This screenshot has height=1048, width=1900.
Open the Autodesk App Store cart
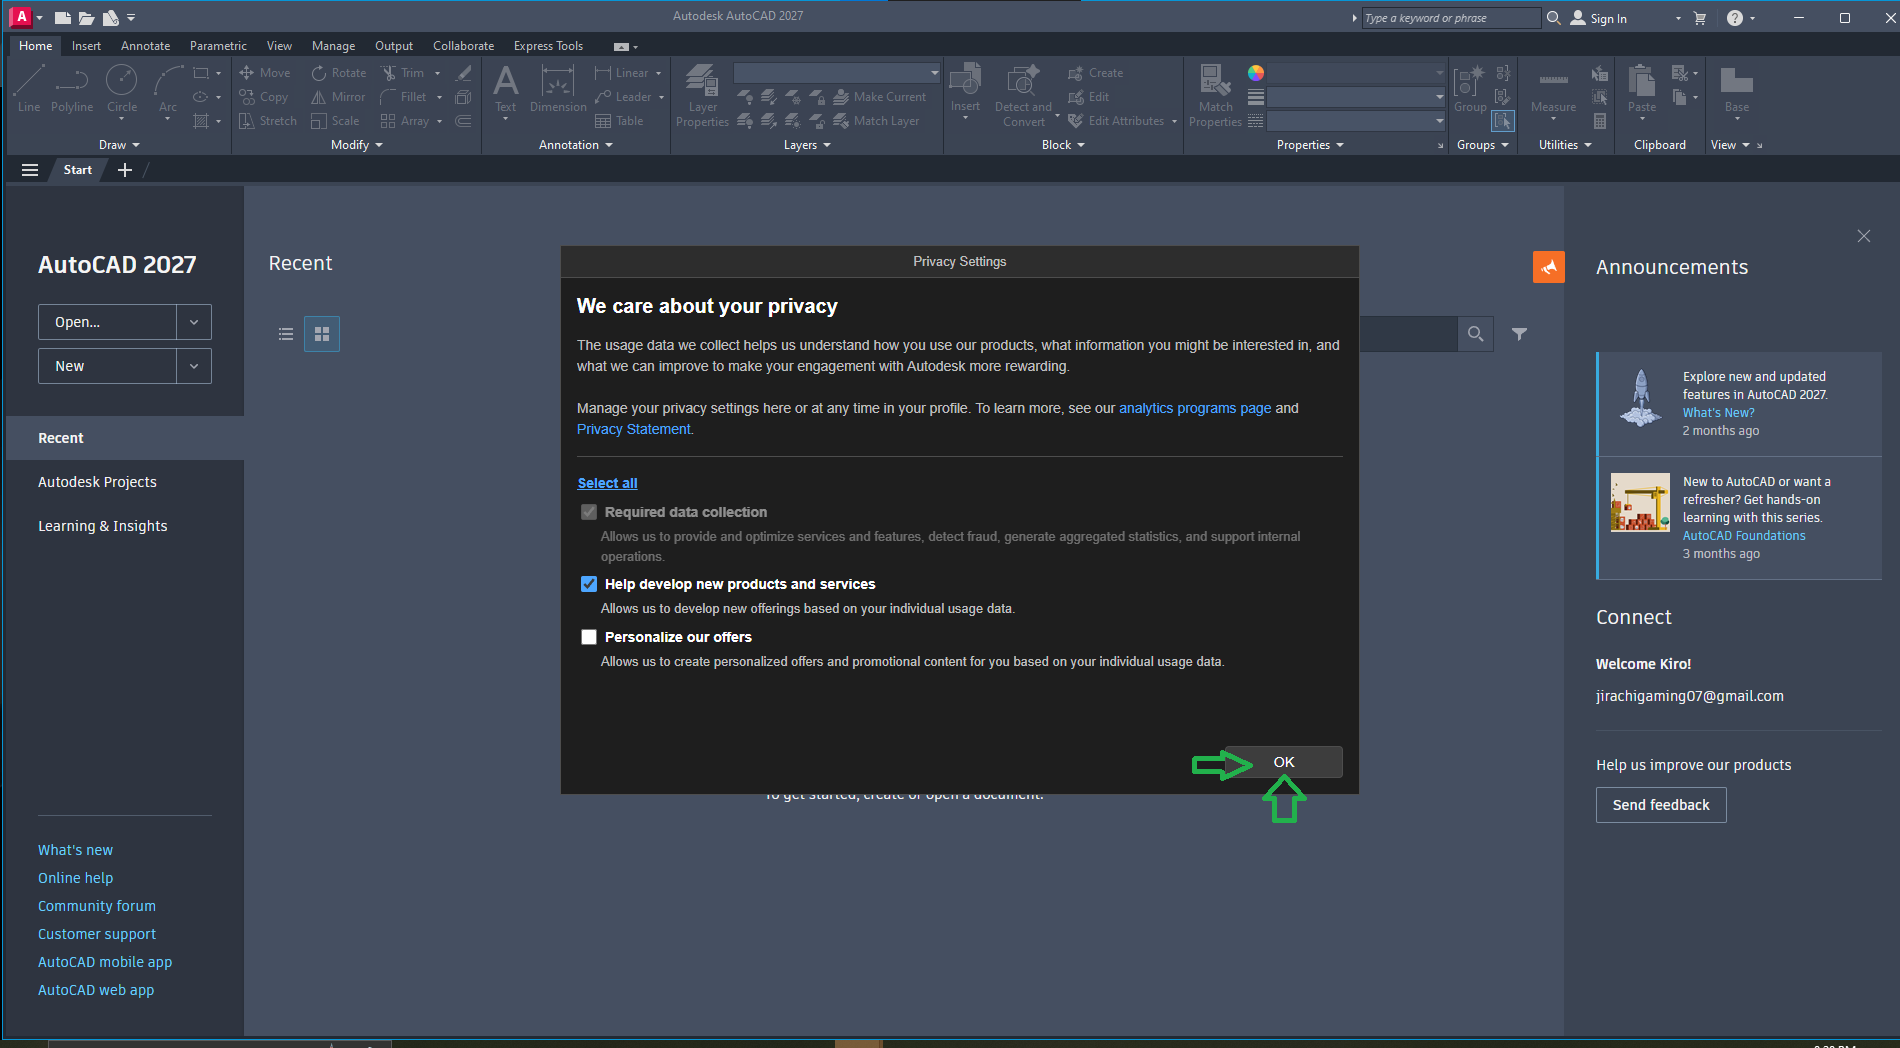[x=1700, y=18]
